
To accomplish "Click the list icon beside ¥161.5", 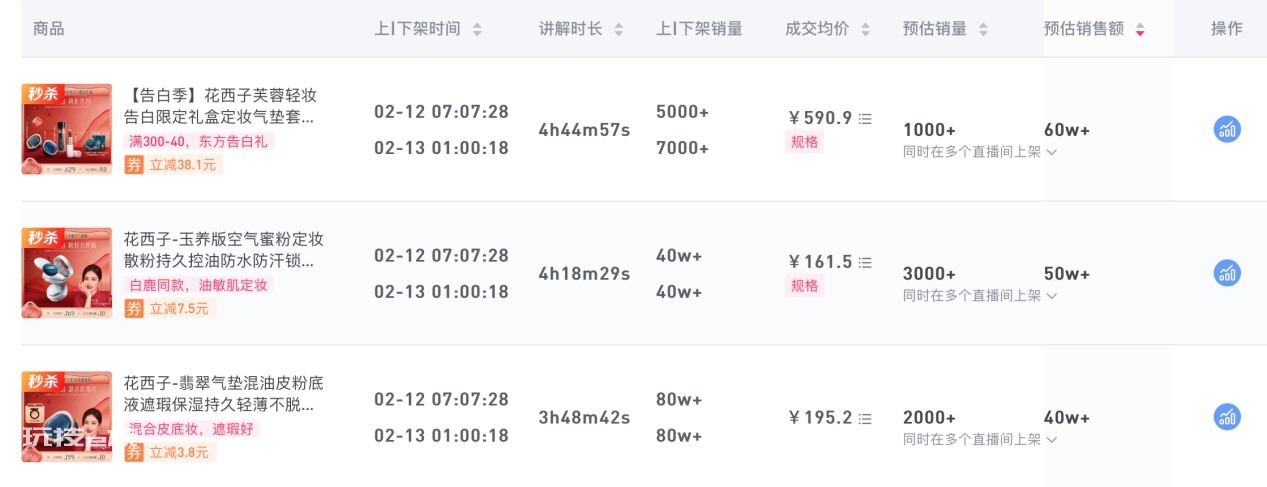I will click(865, 262).
